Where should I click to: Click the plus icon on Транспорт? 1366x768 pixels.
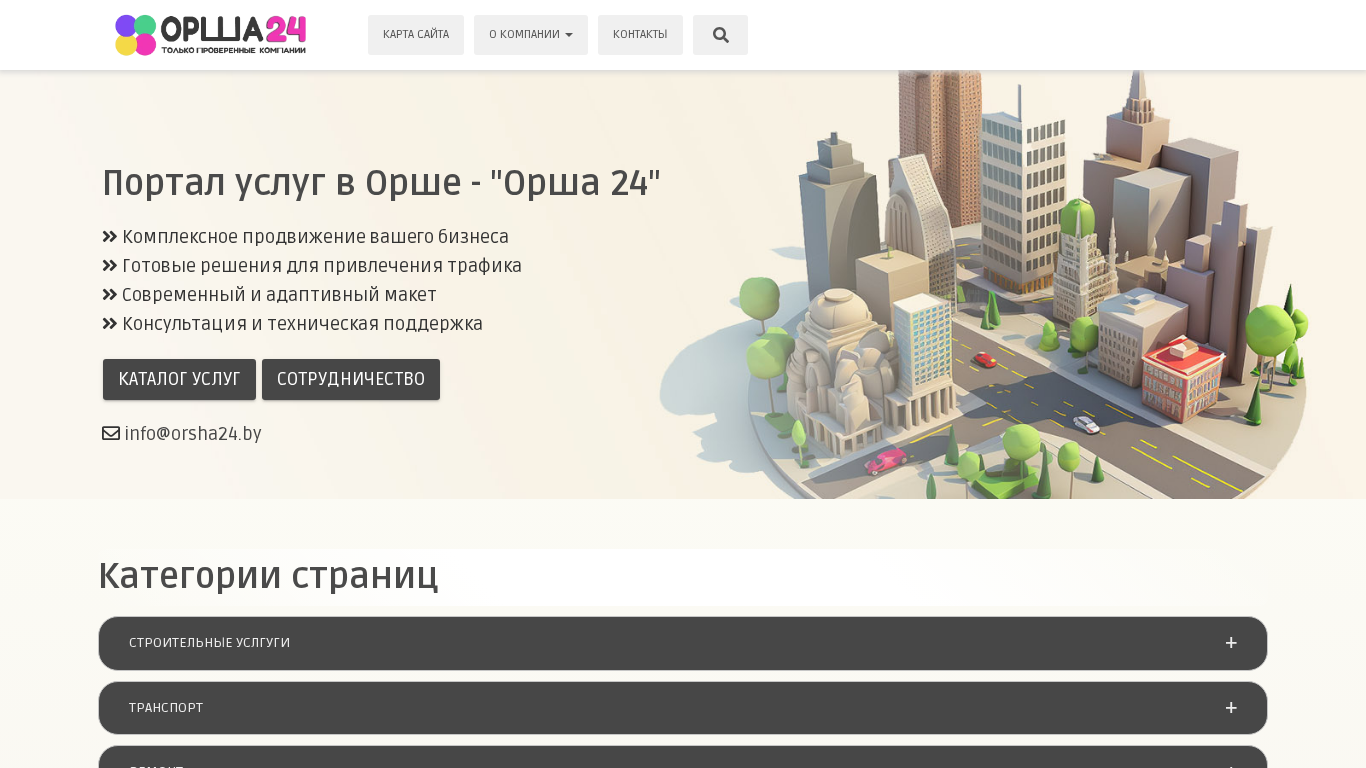point(1231,708)
